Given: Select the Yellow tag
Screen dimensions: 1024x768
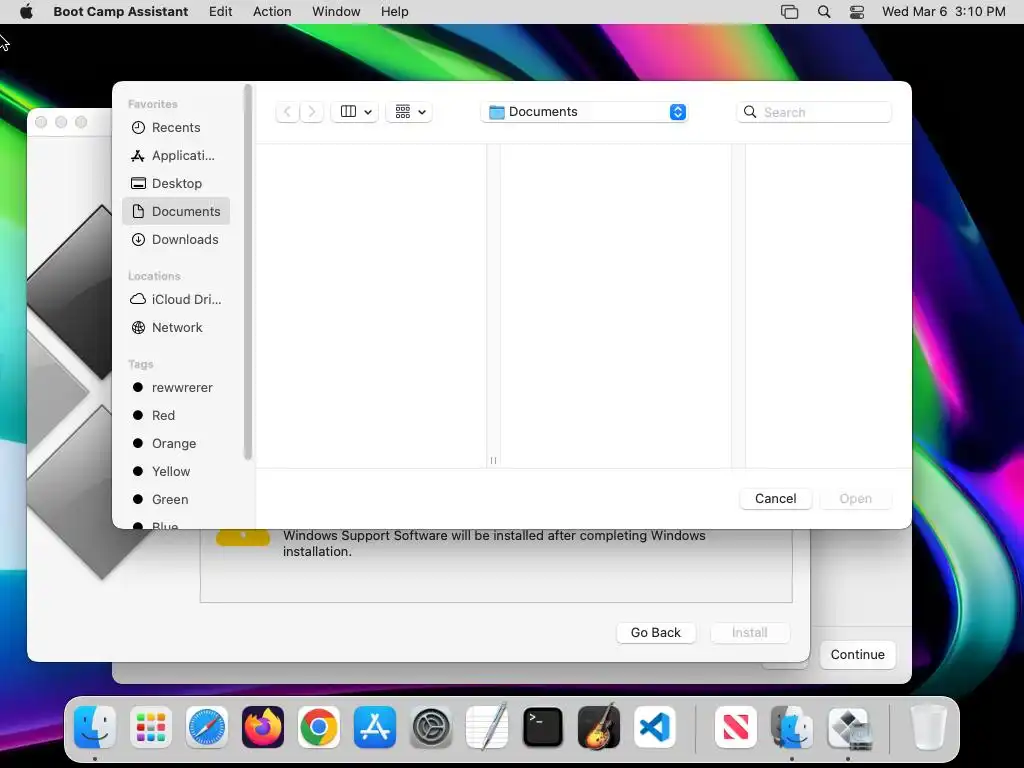Looking at the screenshot, I should point(176,472).
